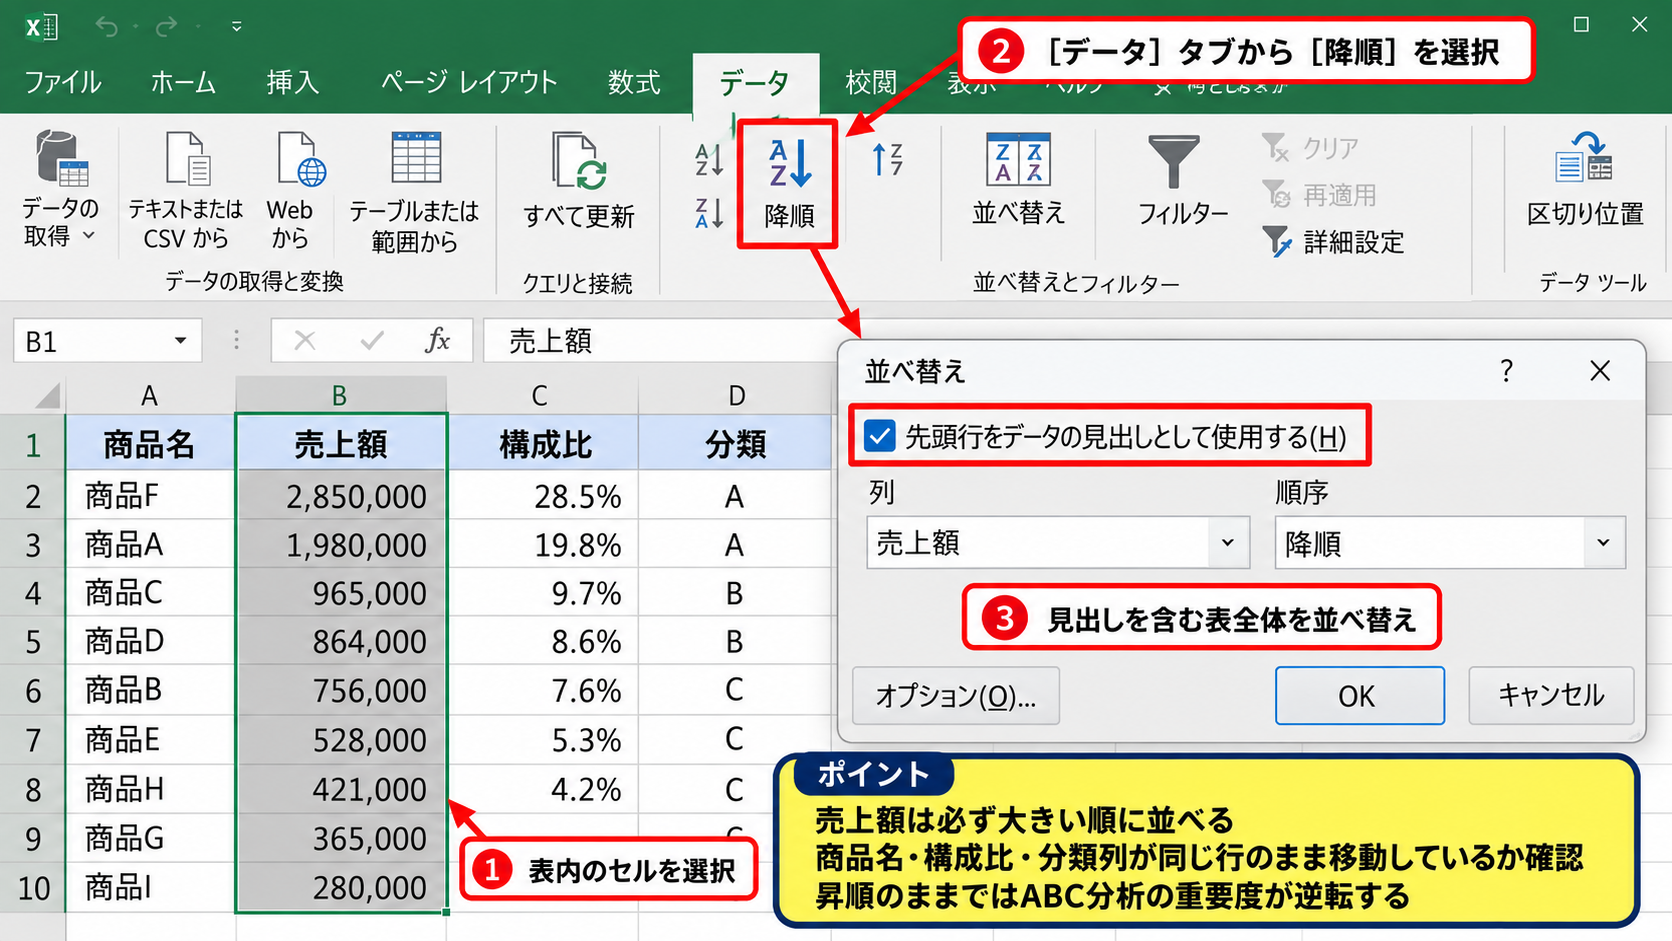Click cell containing 商品H
Viewport: 1672px width, 941px height.
[150, 790]
